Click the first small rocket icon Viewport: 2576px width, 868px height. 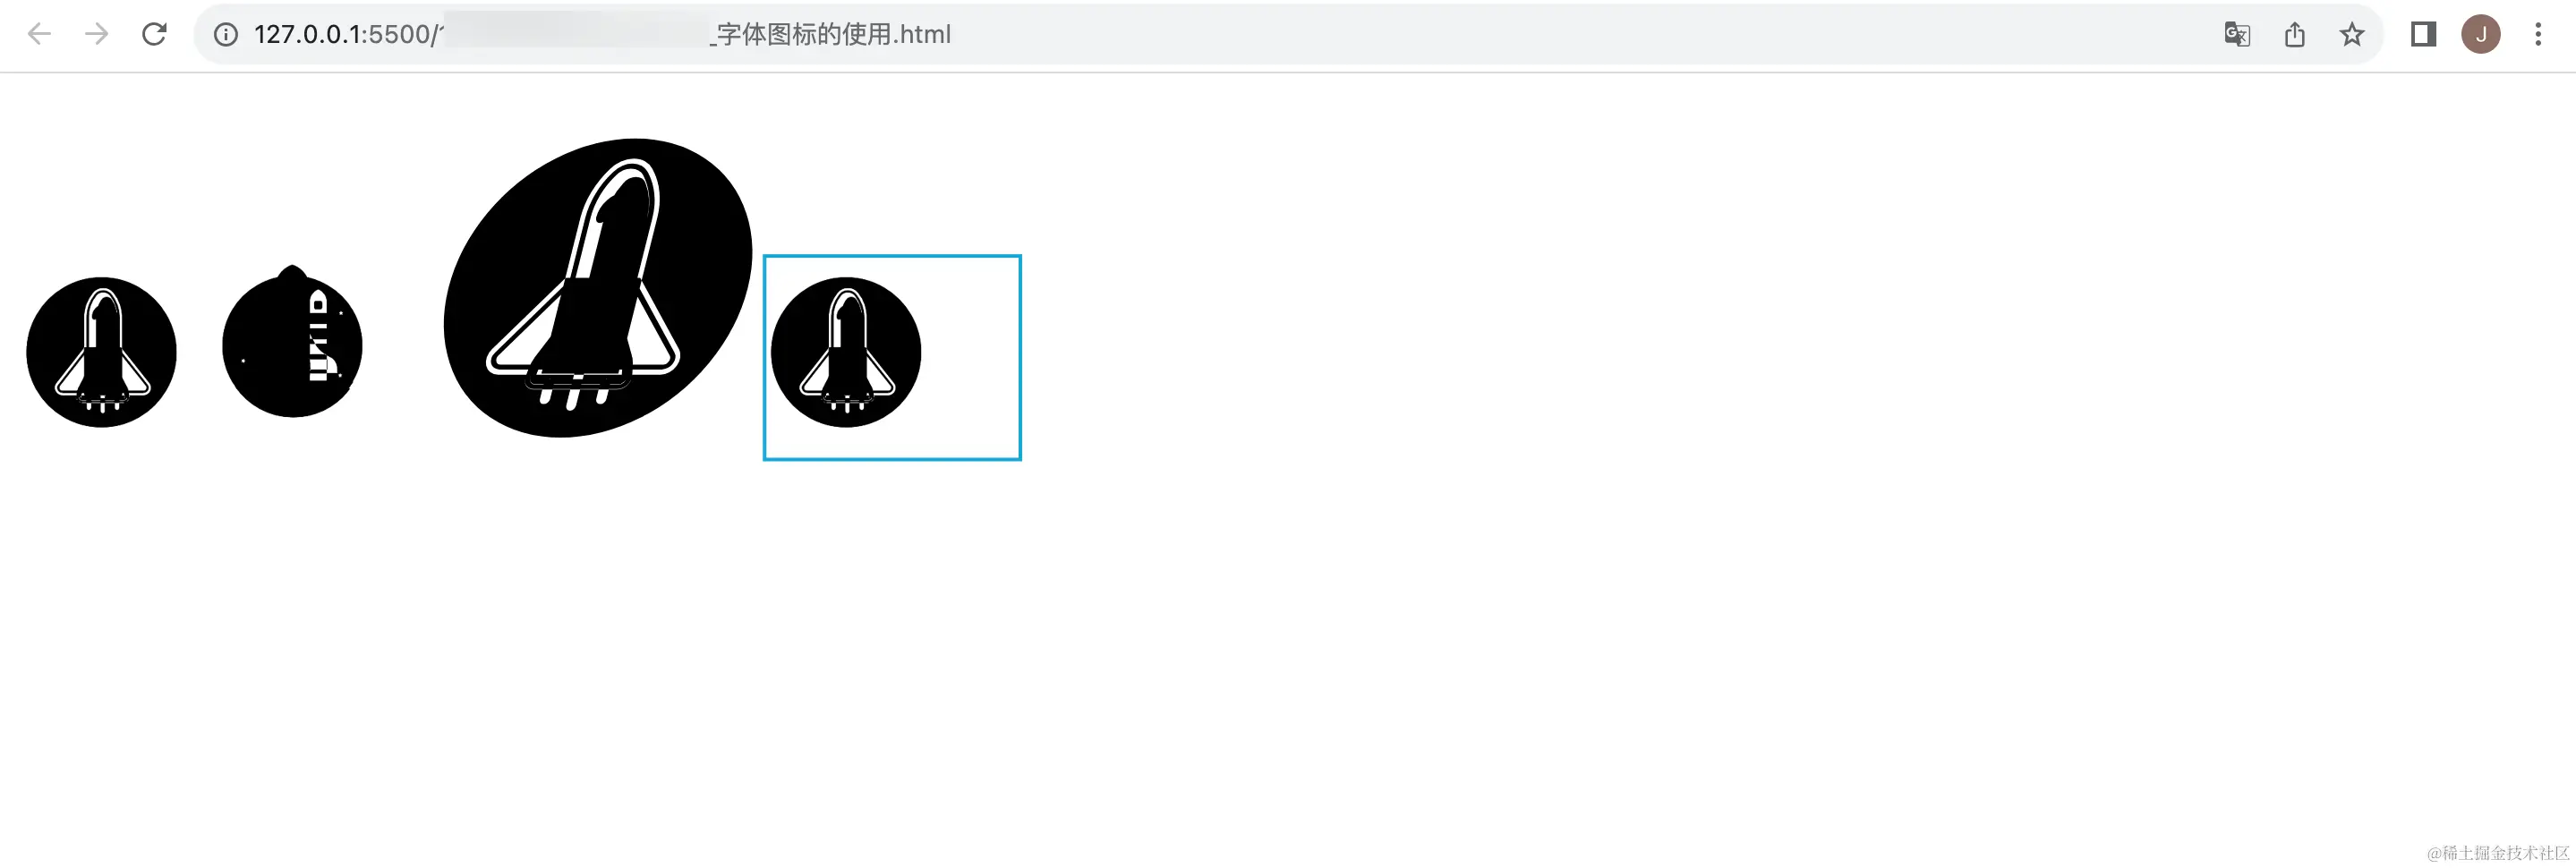101,352
